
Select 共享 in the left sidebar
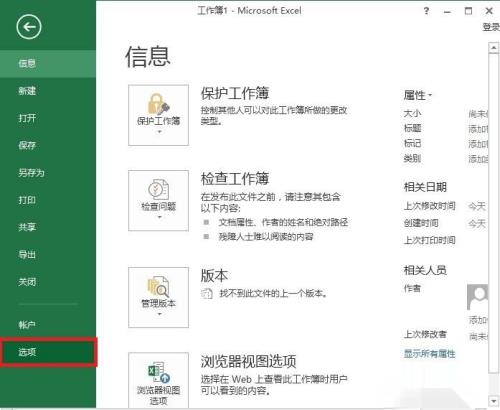(48, 227)
